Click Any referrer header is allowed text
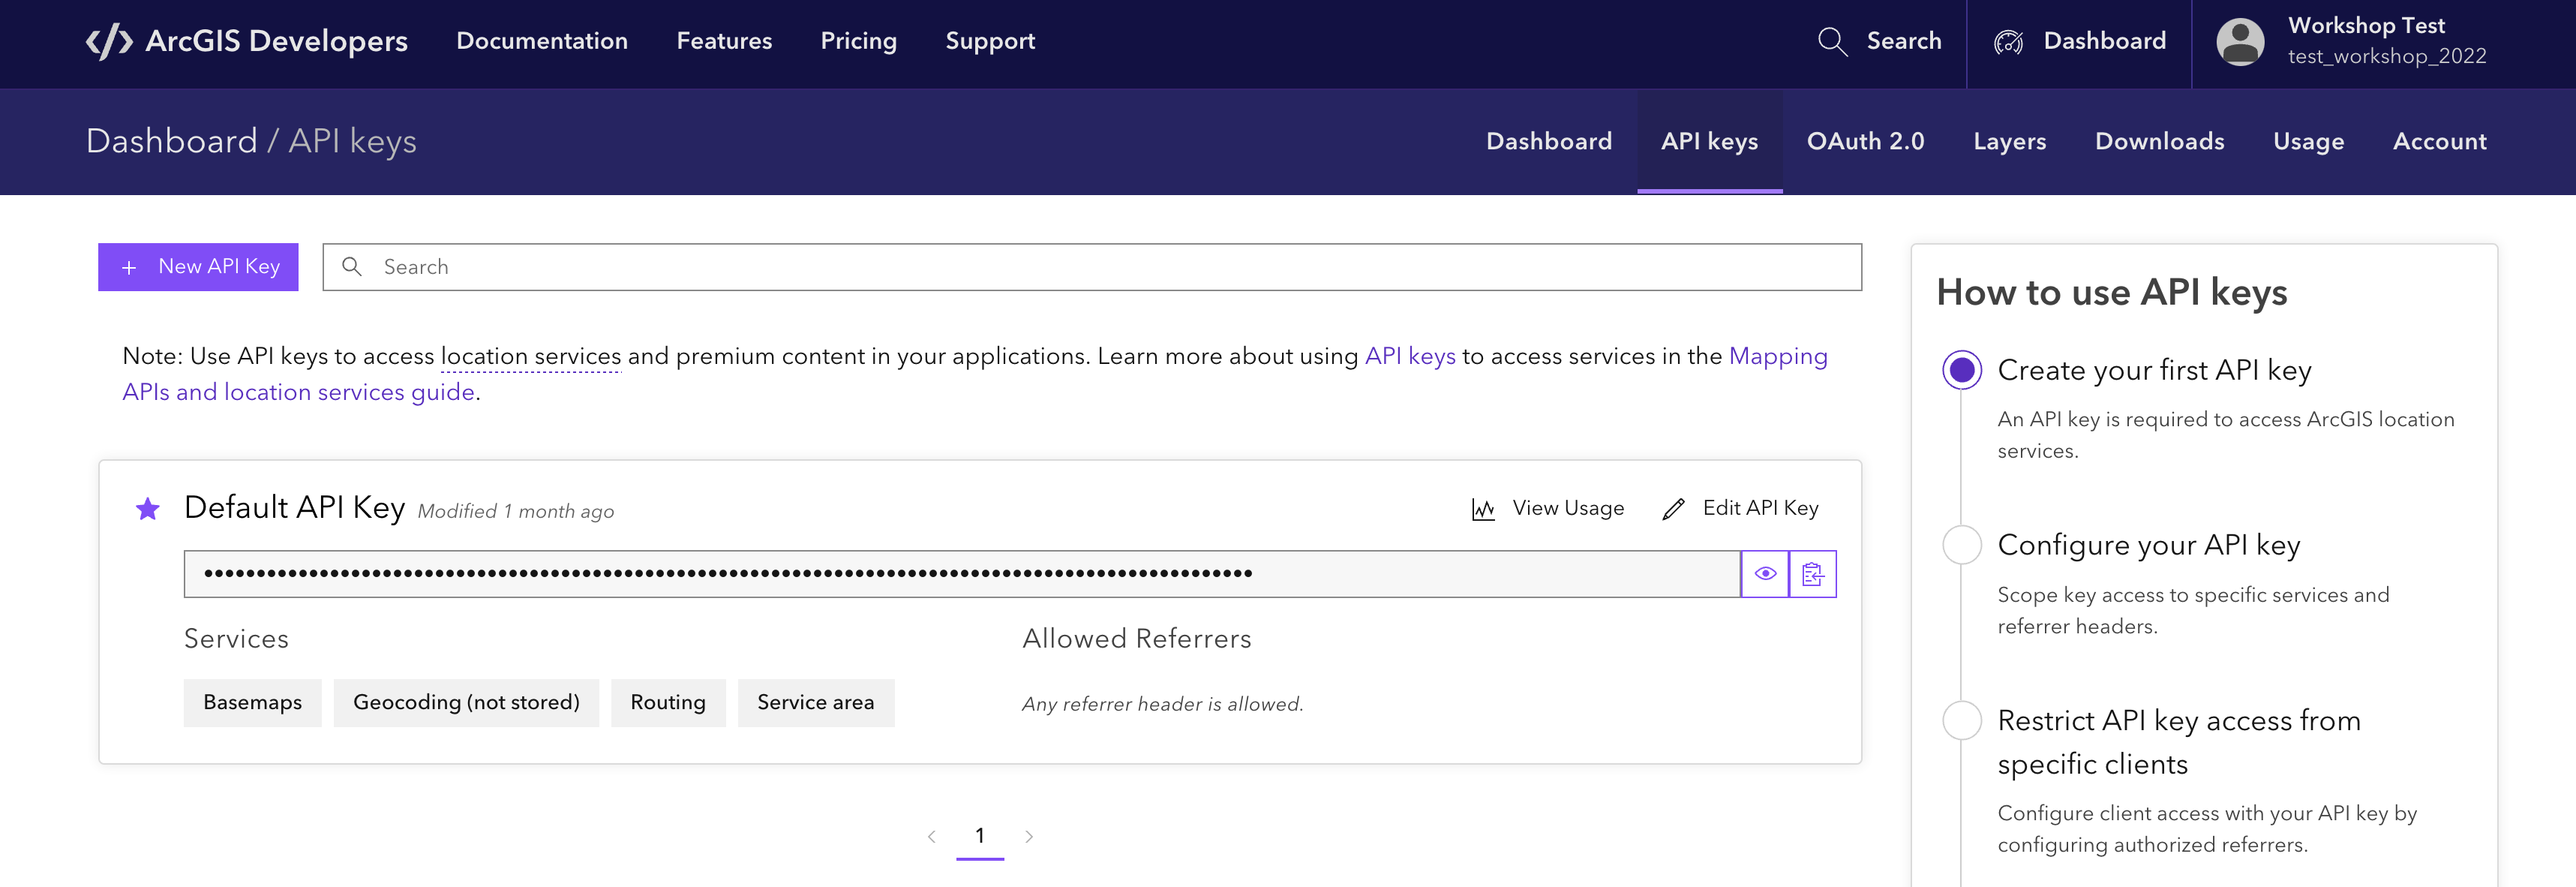 tap(1162, 704)
